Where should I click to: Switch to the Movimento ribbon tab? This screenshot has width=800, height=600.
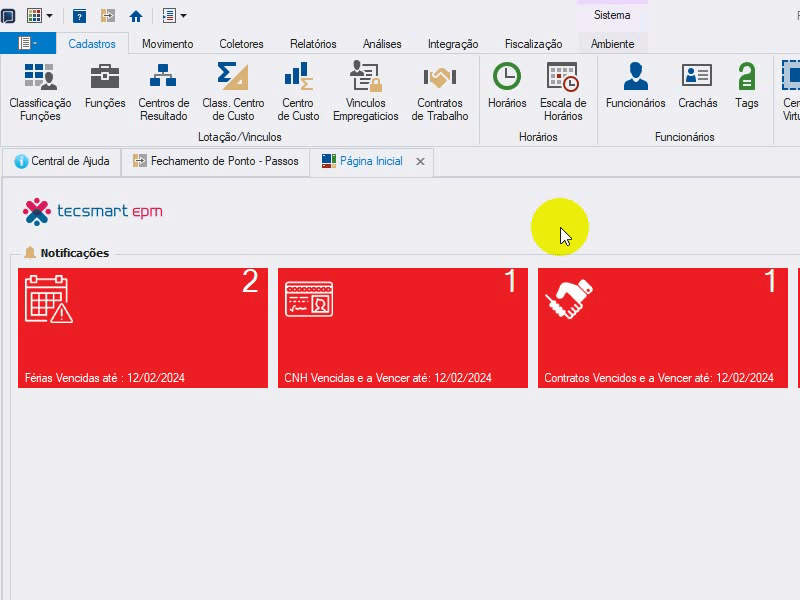pos(167,44)
